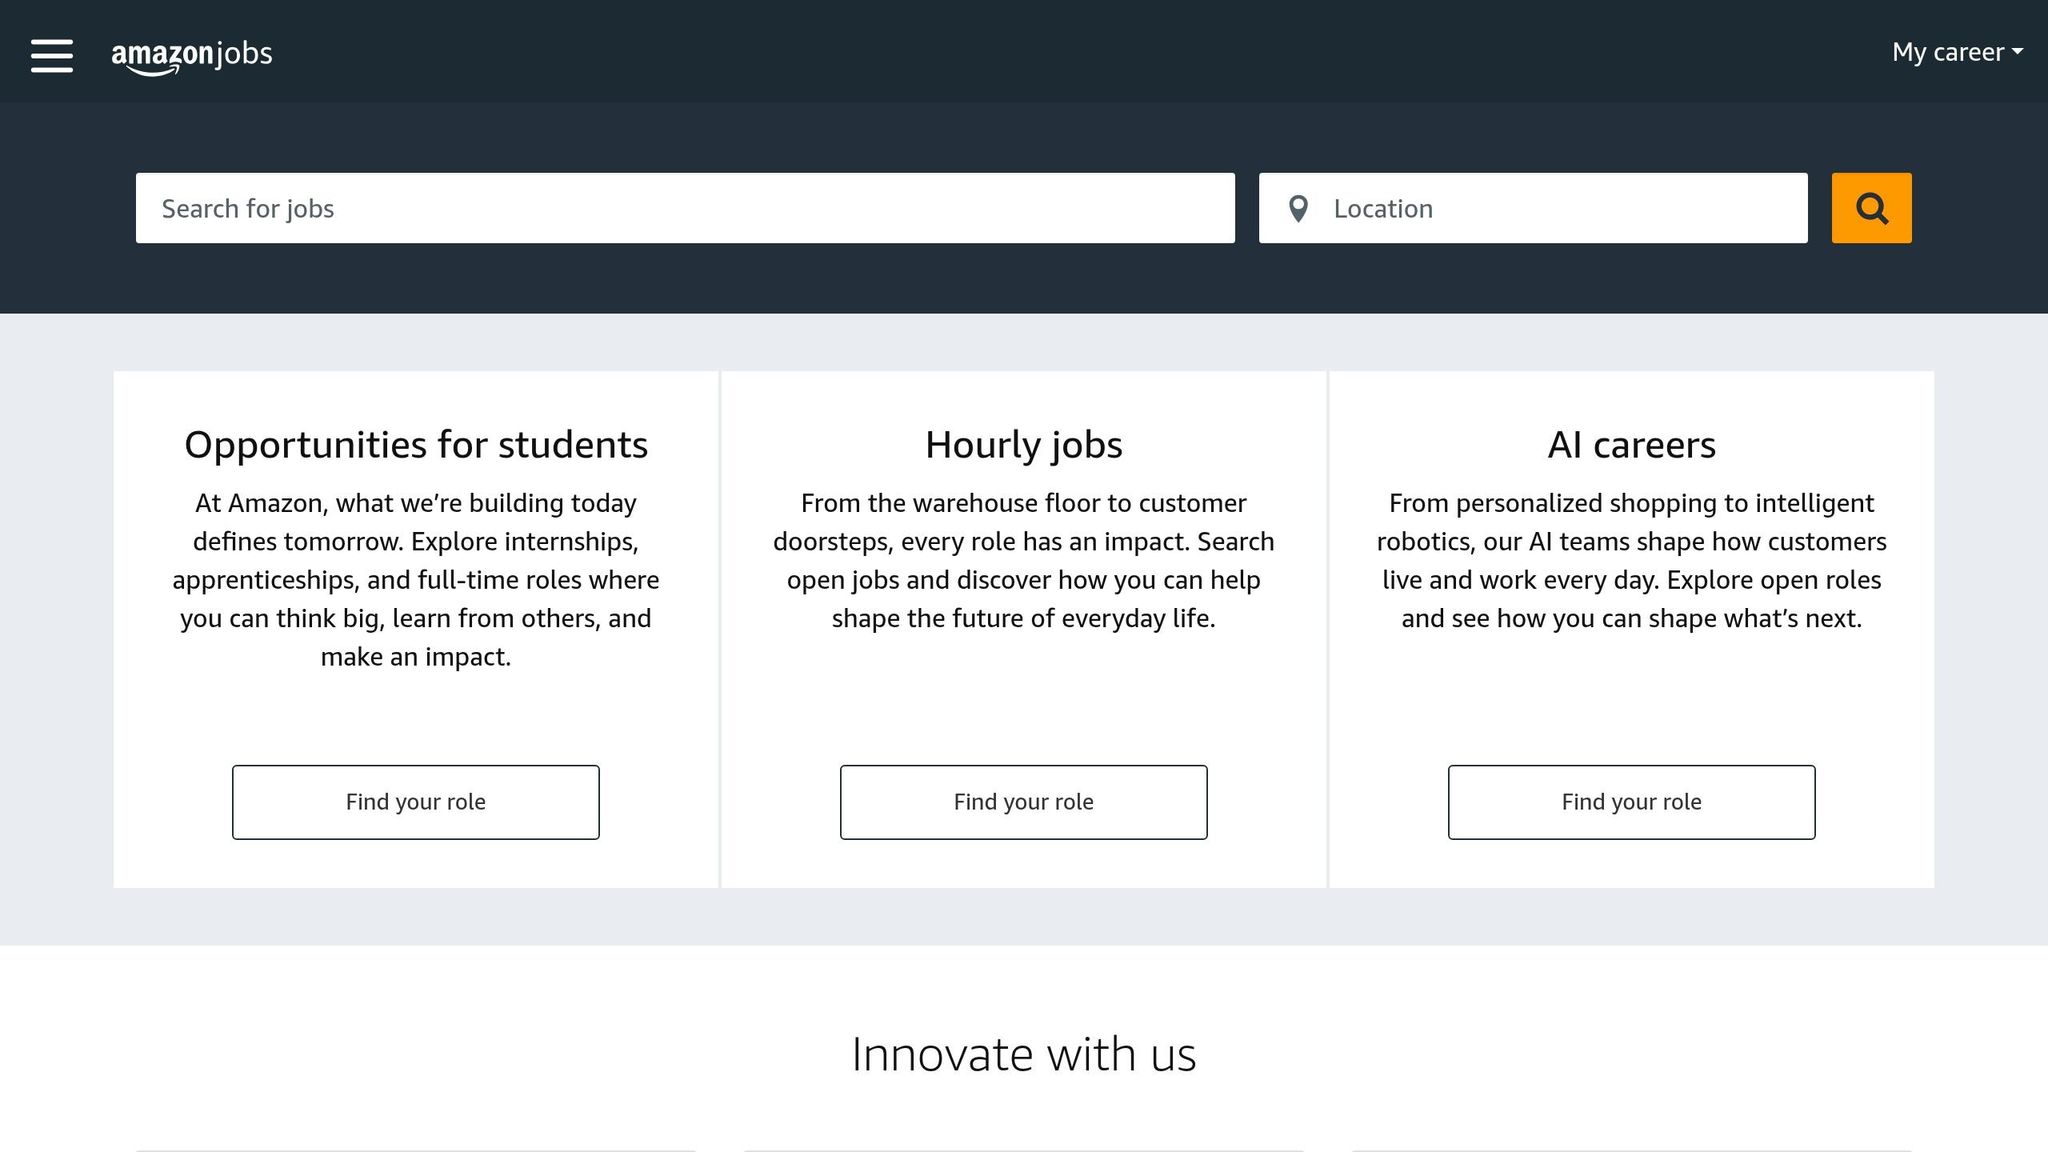Click the dark top navigation bar
Viewport: 2048px width, 1152px height.
1000,50
